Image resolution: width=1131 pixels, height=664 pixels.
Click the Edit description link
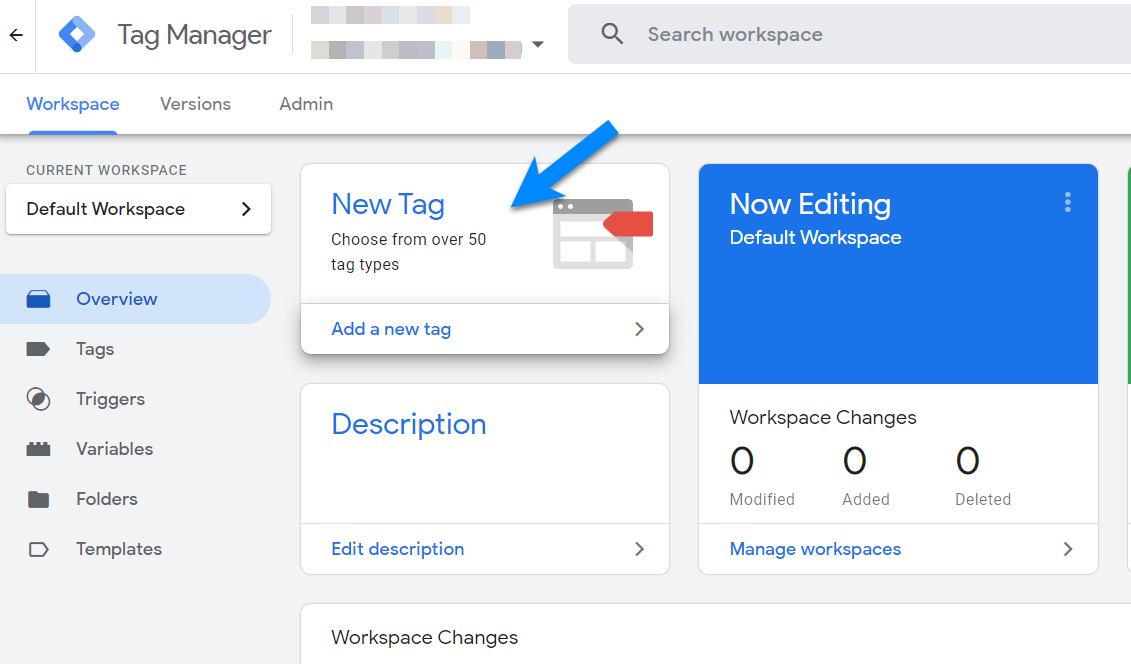(x=397, y=549)
